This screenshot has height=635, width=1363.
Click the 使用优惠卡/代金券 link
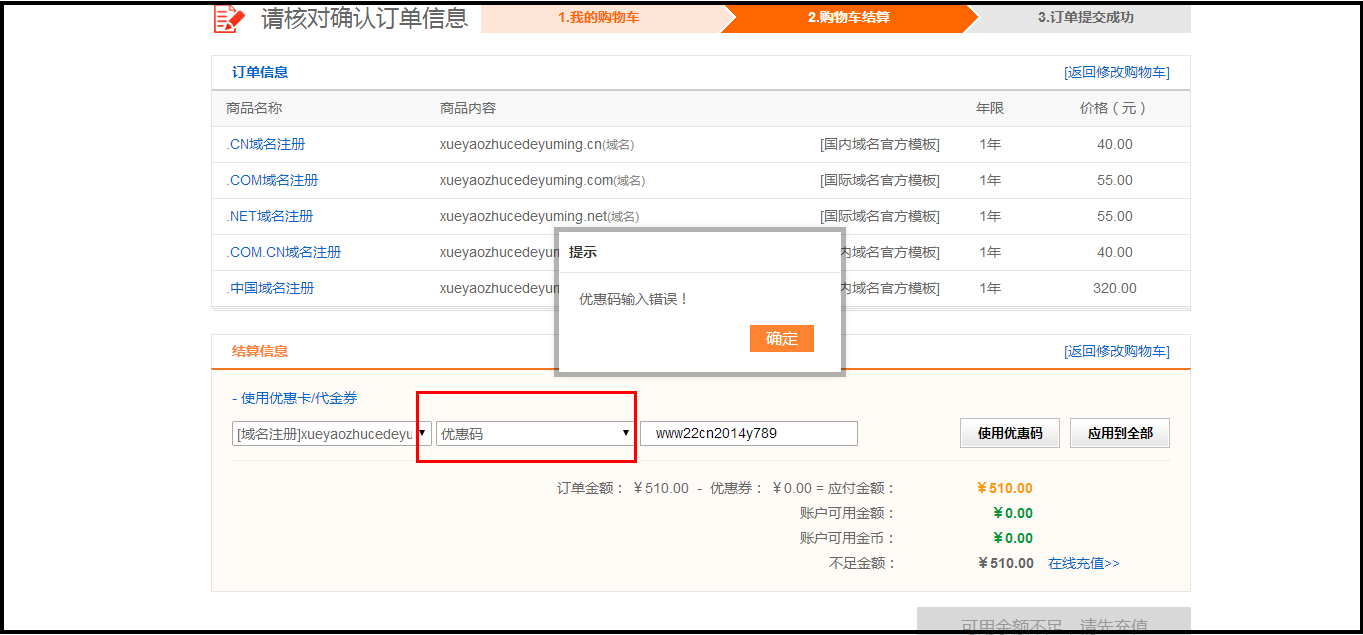coord(299,398)
